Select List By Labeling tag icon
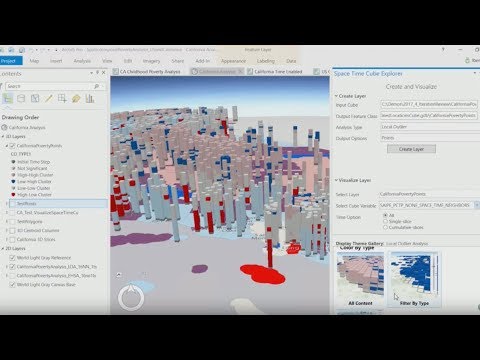 [x=76, y=99]
